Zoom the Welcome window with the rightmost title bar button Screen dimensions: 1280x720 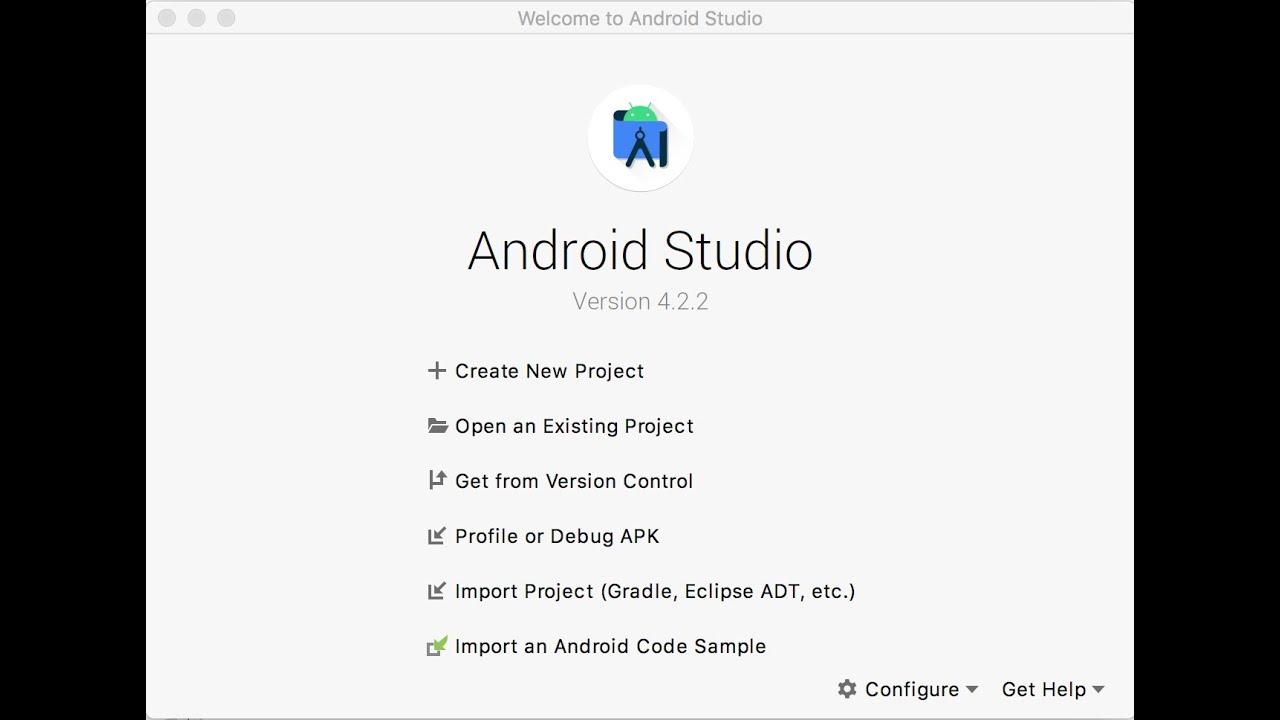227,18
